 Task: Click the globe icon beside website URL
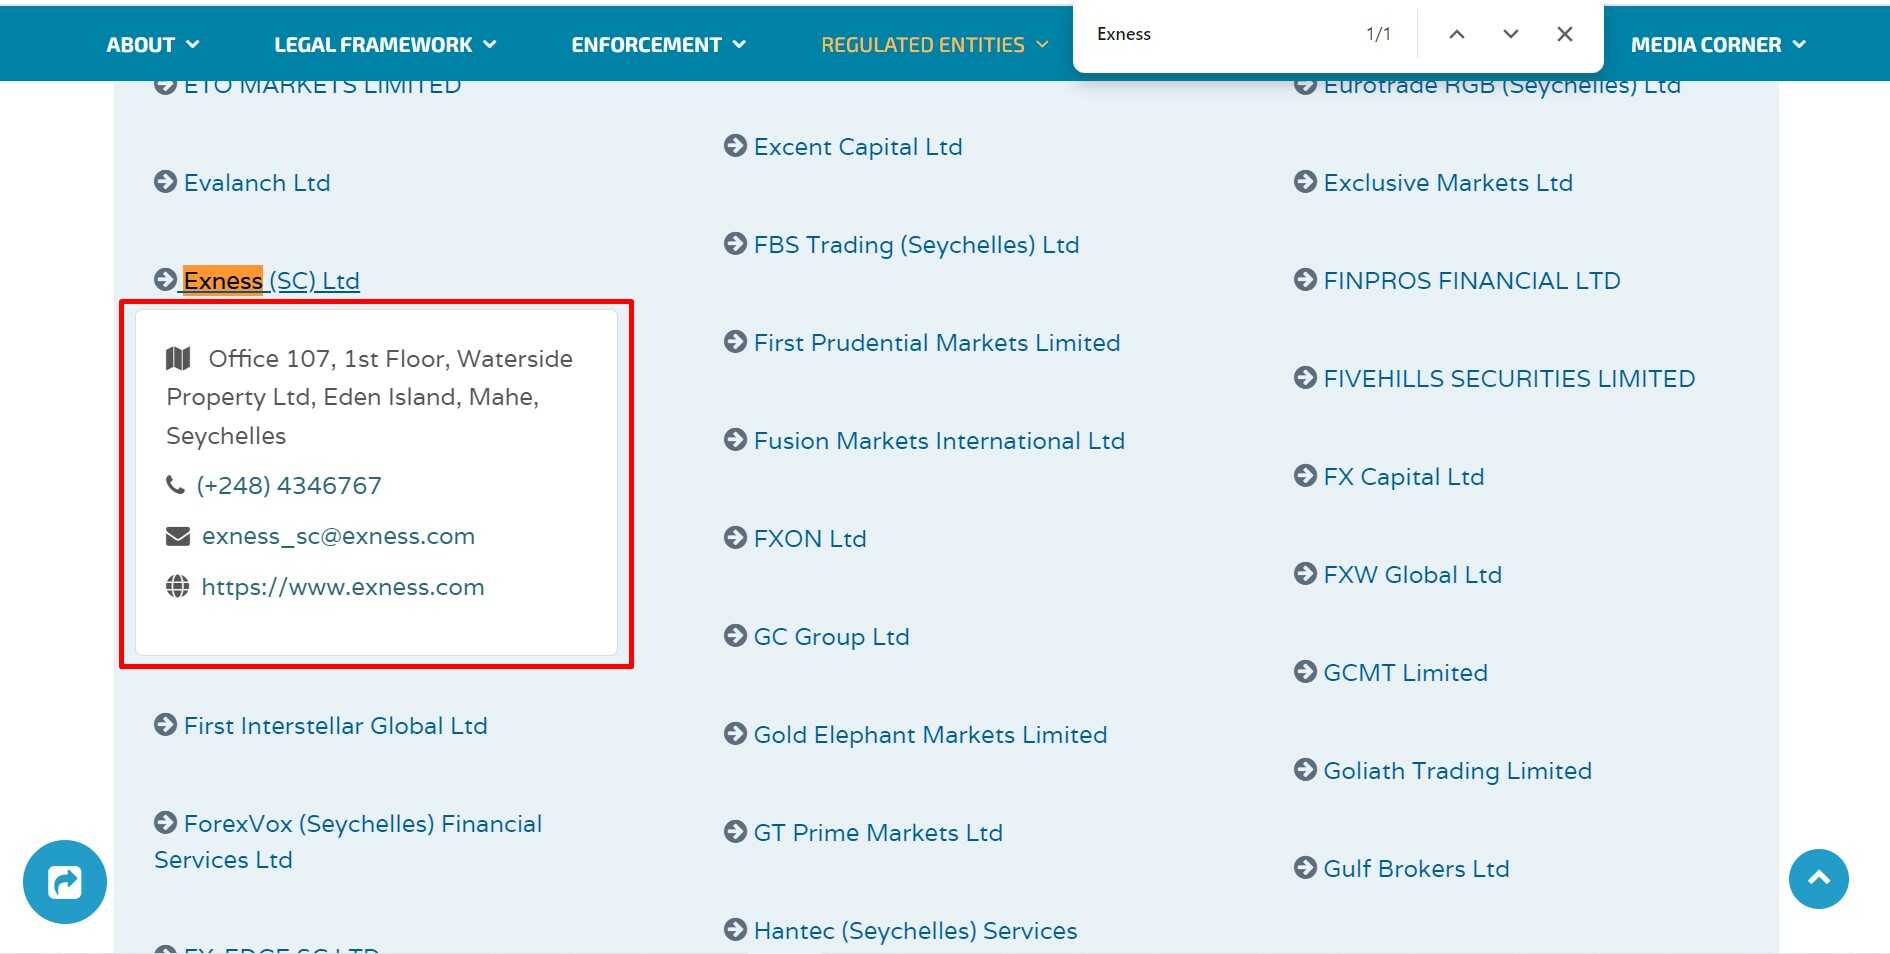pyautogui.click(x=177, y=587)
